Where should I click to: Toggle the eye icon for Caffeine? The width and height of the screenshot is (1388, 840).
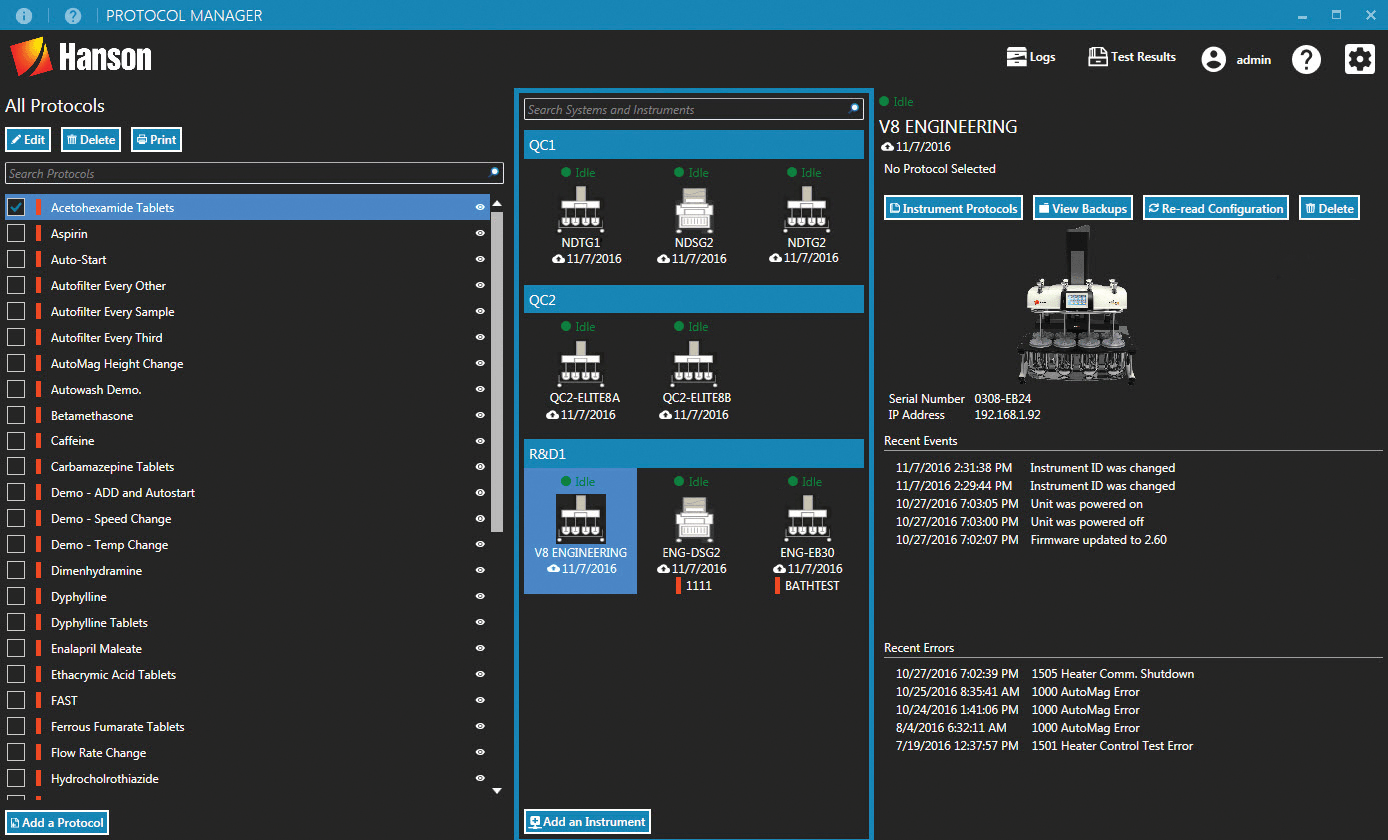coord(480,440)
